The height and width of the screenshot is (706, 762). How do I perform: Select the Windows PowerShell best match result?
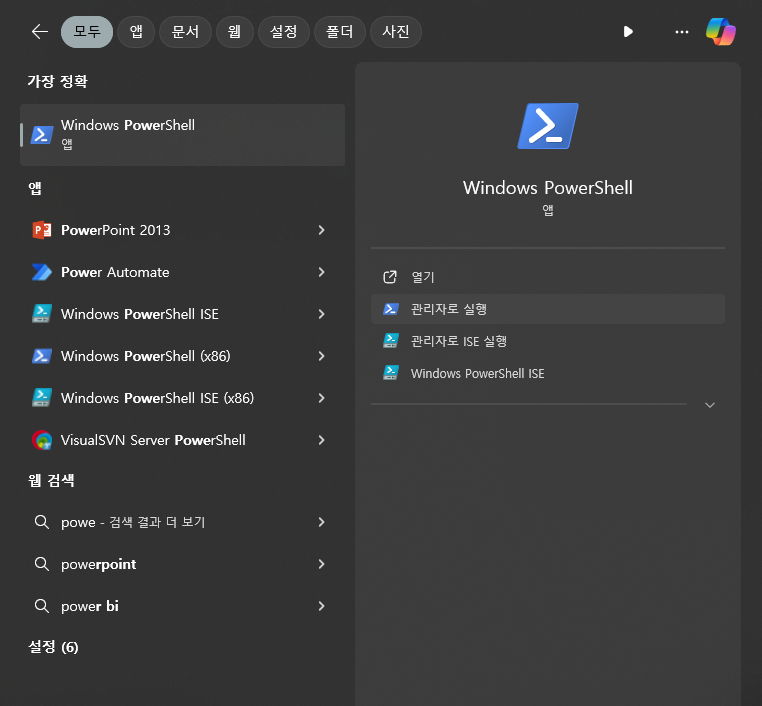pos(183,135)
